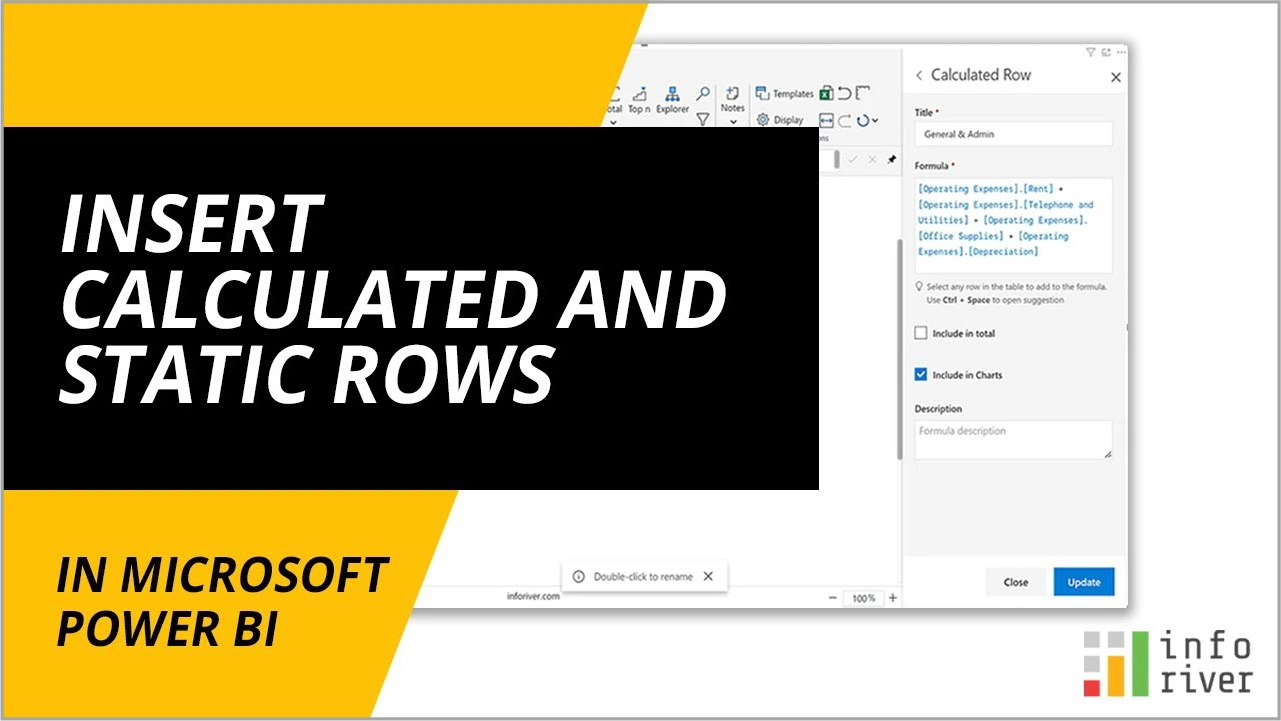Click the pin icon on formula bar

[x=892, y=159]
